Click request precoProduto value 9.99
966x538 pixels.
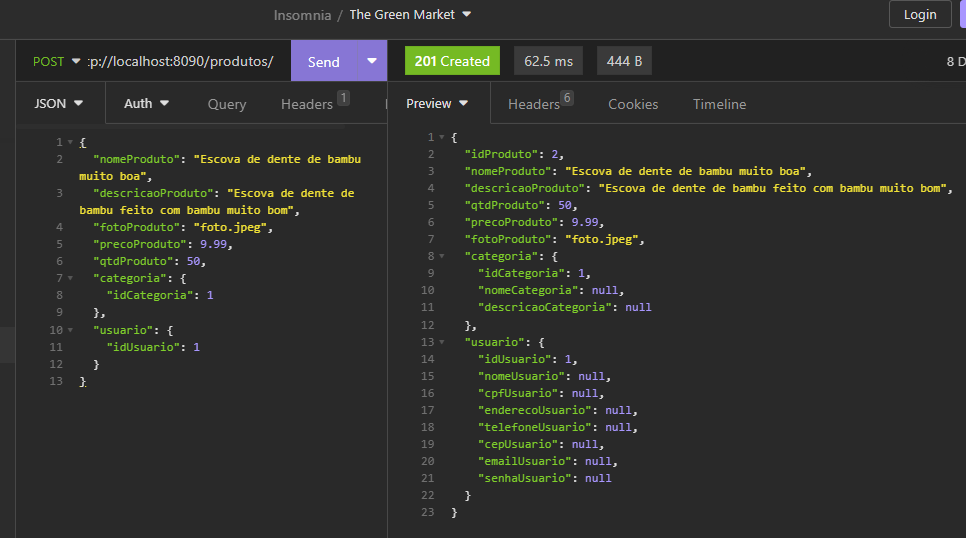pyautogui.click(x=213, y=244)
